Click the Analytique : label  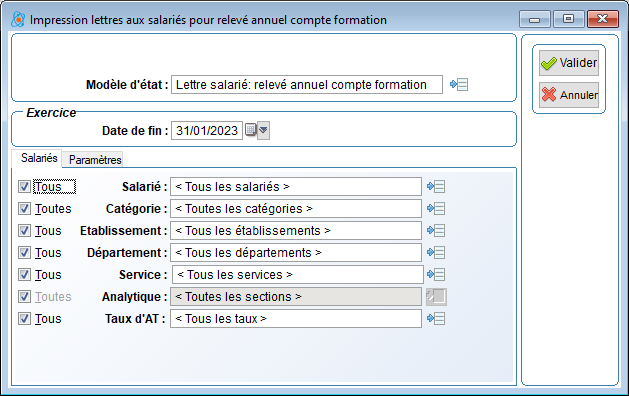coord(134,297)
